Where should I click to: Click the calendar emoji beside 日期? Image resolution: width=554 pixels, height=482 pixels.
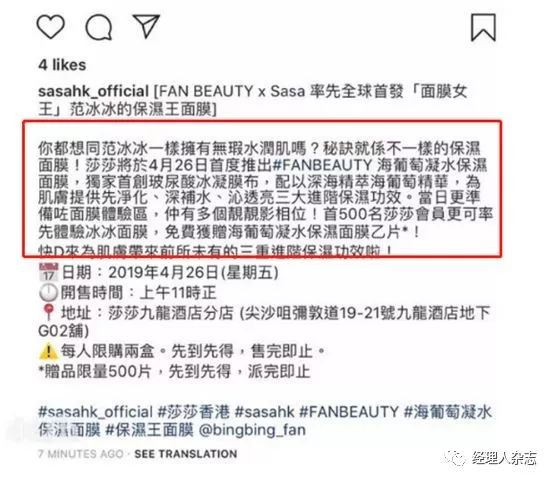(48, 272)
